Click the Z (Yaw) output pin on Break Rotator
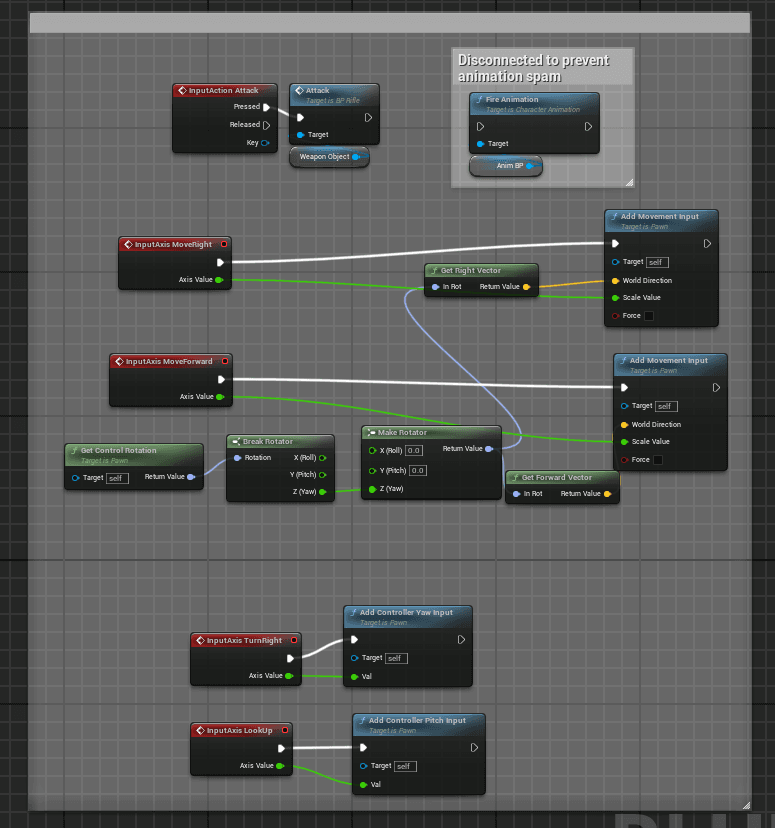The width and height of the screenshot is (775, 828). (x=323, y=492)
